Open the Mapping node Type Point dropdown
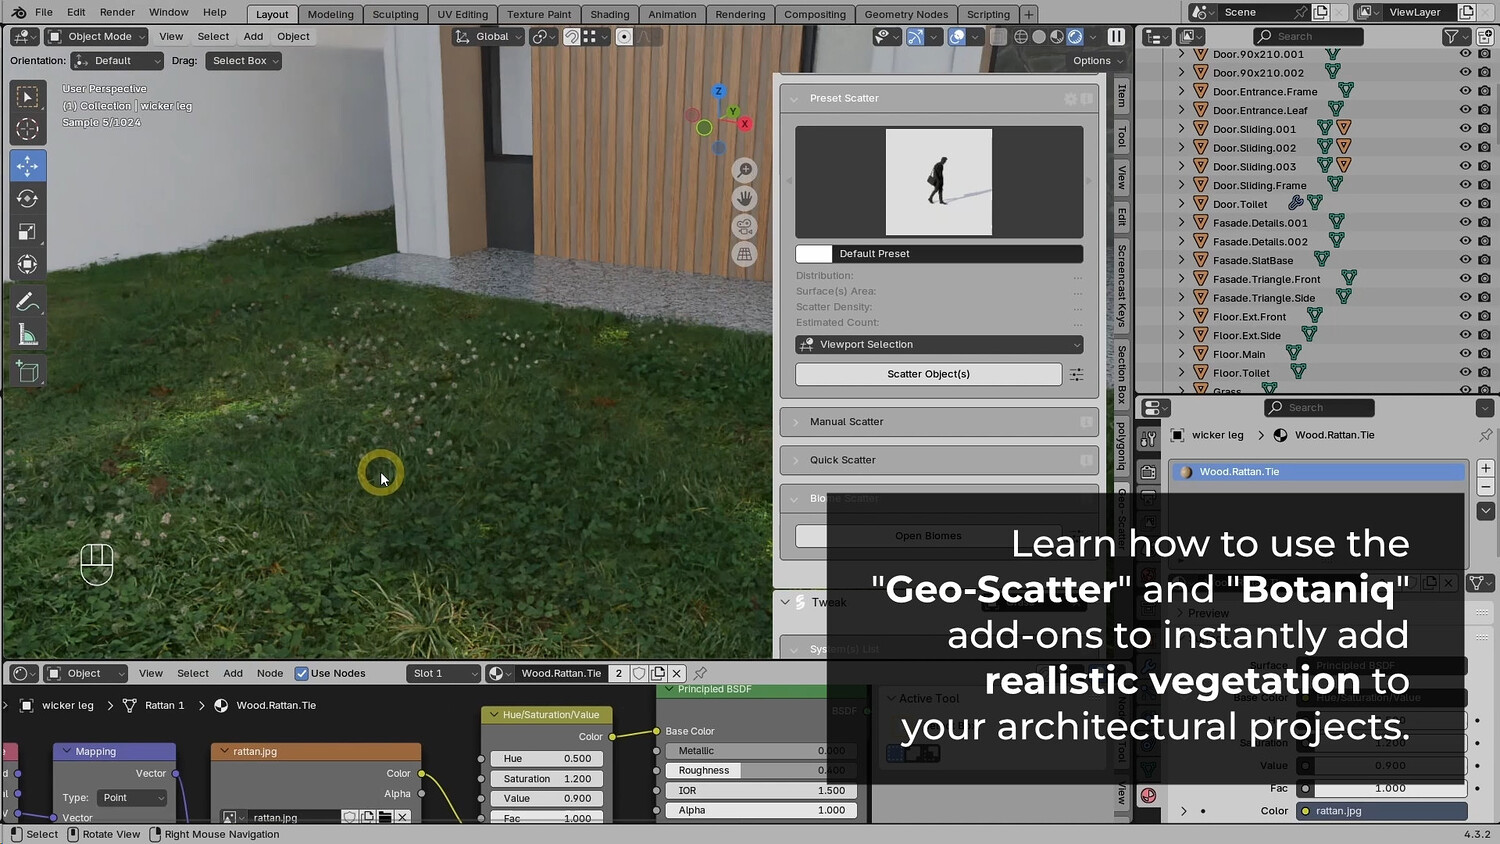Viewport: 1500px width, 844px height. [132, 798]
